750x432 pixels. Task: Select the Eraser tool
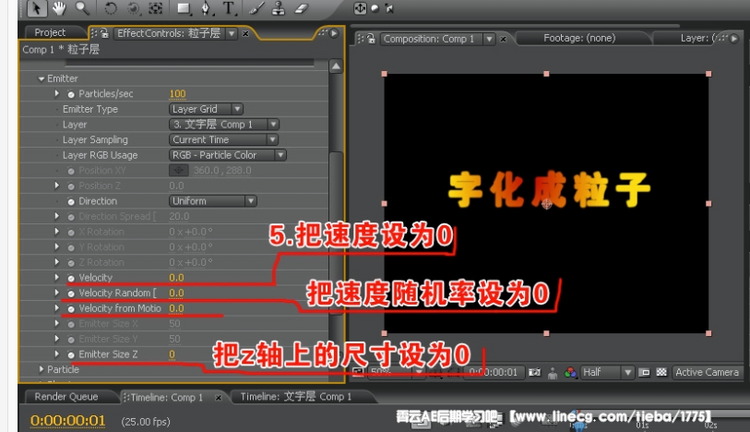coord(301,9)
